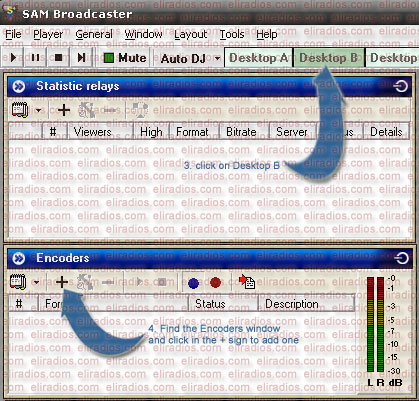The height and width of the screenshot is (401, 419).
Task: Click the SAM Broadcaster title bar logo
Action: coord(10,13)
